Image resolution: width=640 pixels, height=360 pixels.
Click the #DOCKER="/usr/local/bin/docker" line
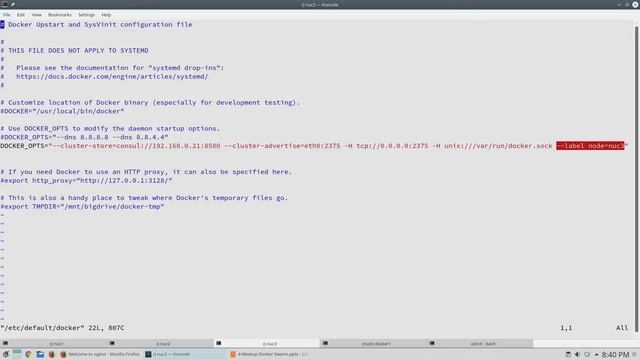click(62, 111)
